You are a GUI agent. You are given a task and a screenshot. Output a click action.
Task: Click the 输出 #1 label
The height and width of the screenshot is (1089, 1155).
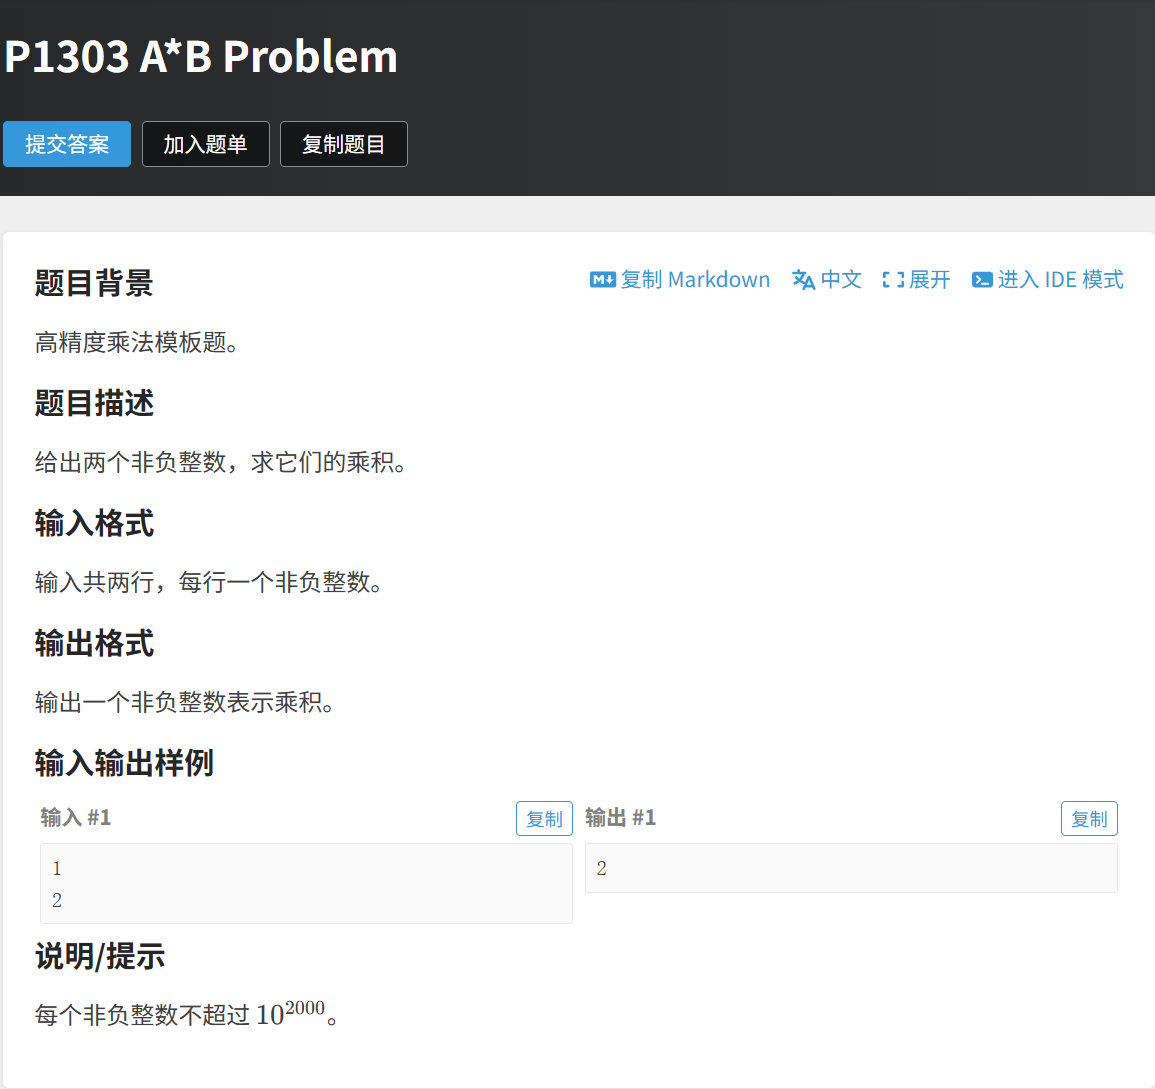620,818
